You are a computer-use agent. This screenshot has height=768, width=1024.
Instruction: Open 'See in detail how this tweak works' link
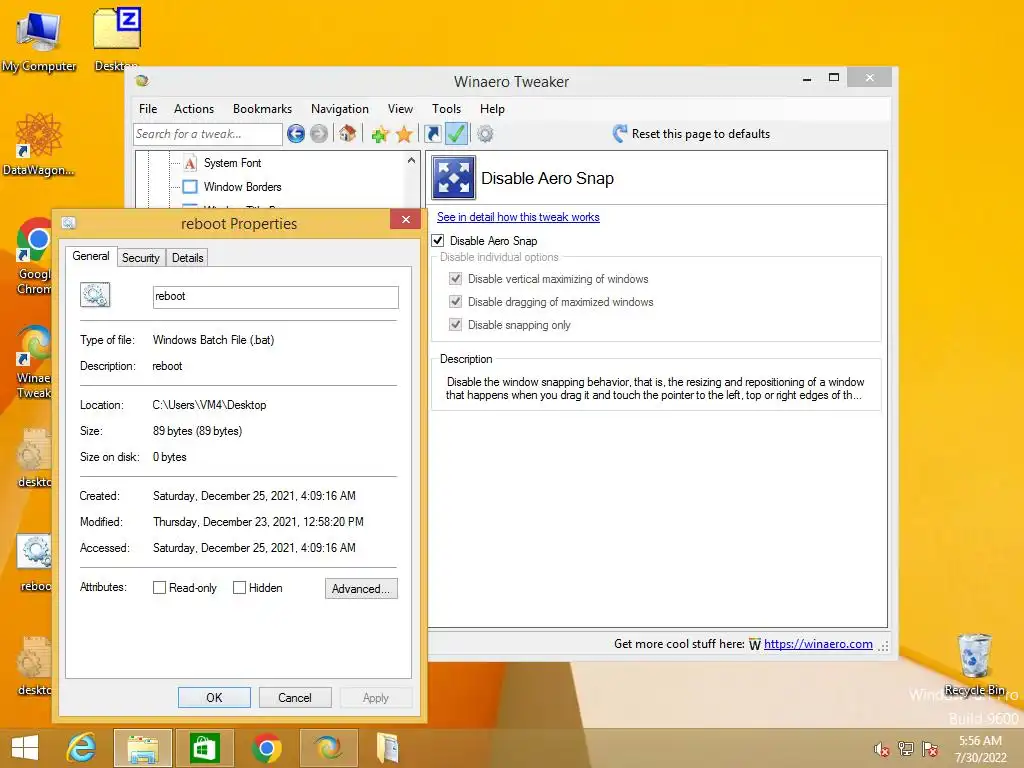click(x=518, y=217)
